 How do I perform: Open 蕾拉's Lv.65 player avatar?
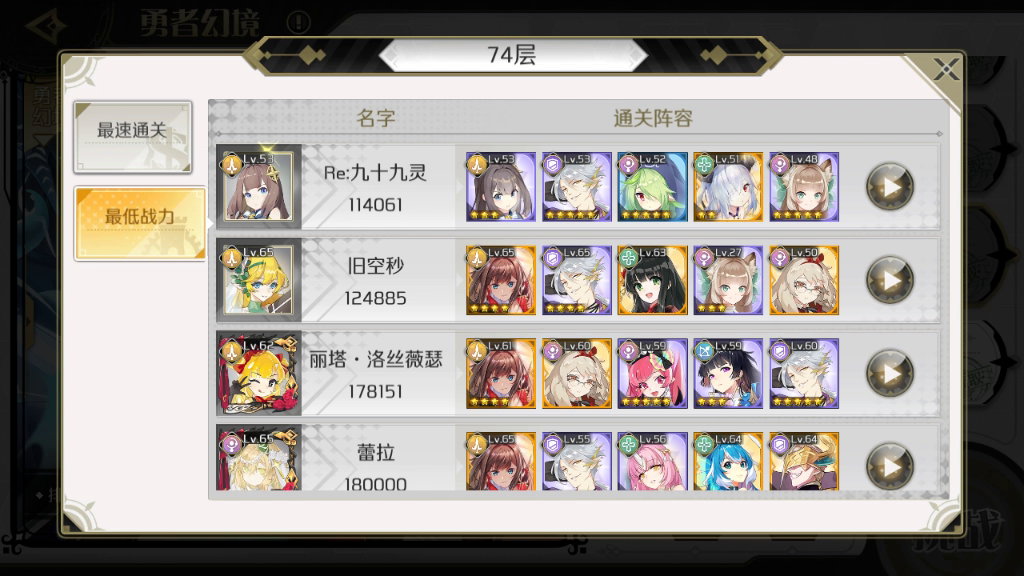tap(259, 458)
